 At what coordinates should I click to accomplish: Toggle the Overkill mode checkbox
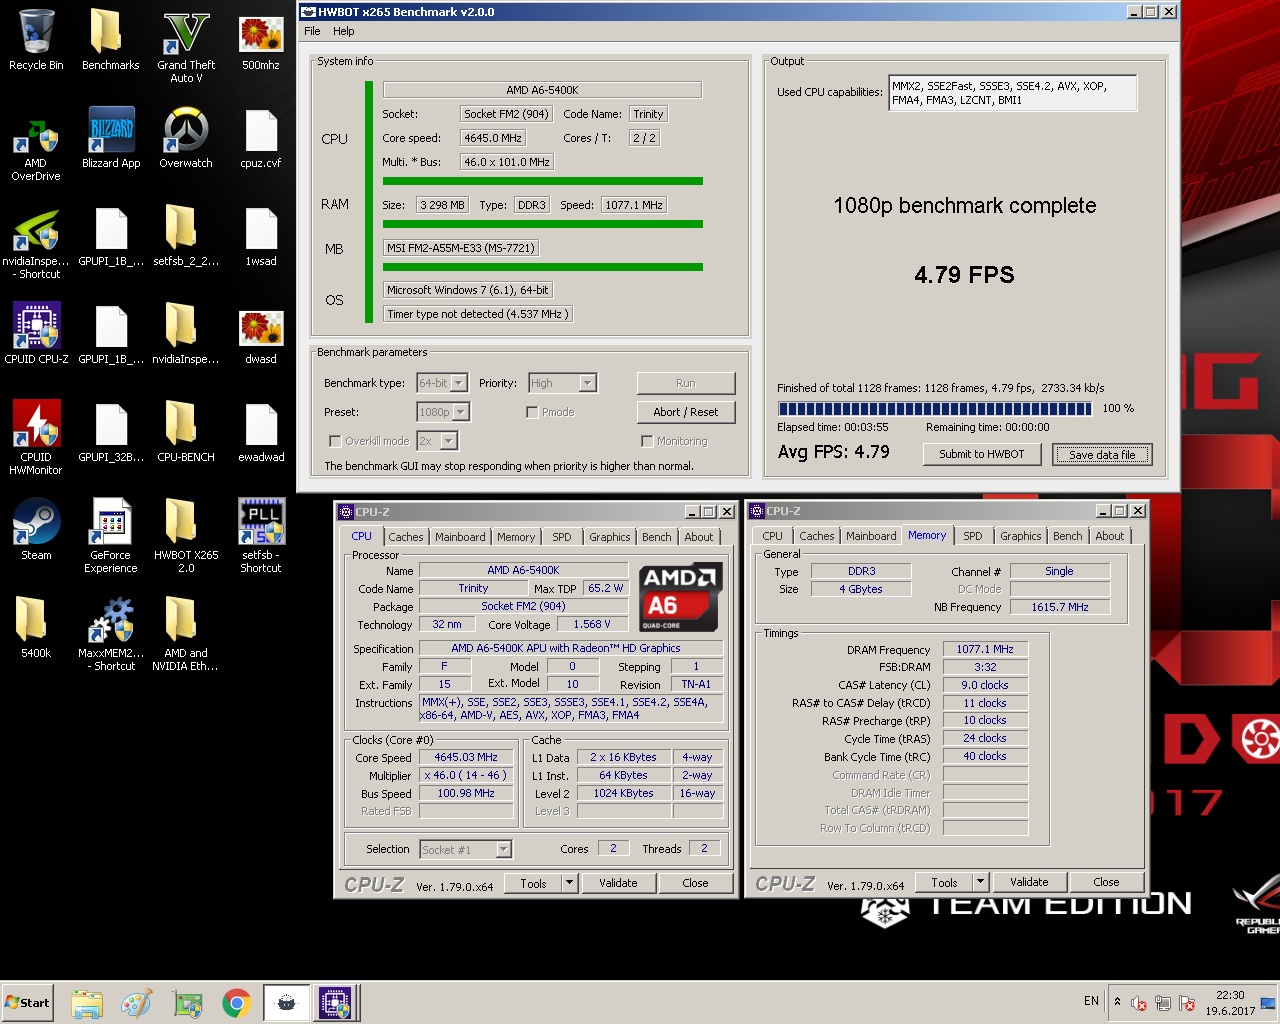click(x=335, y=441)
